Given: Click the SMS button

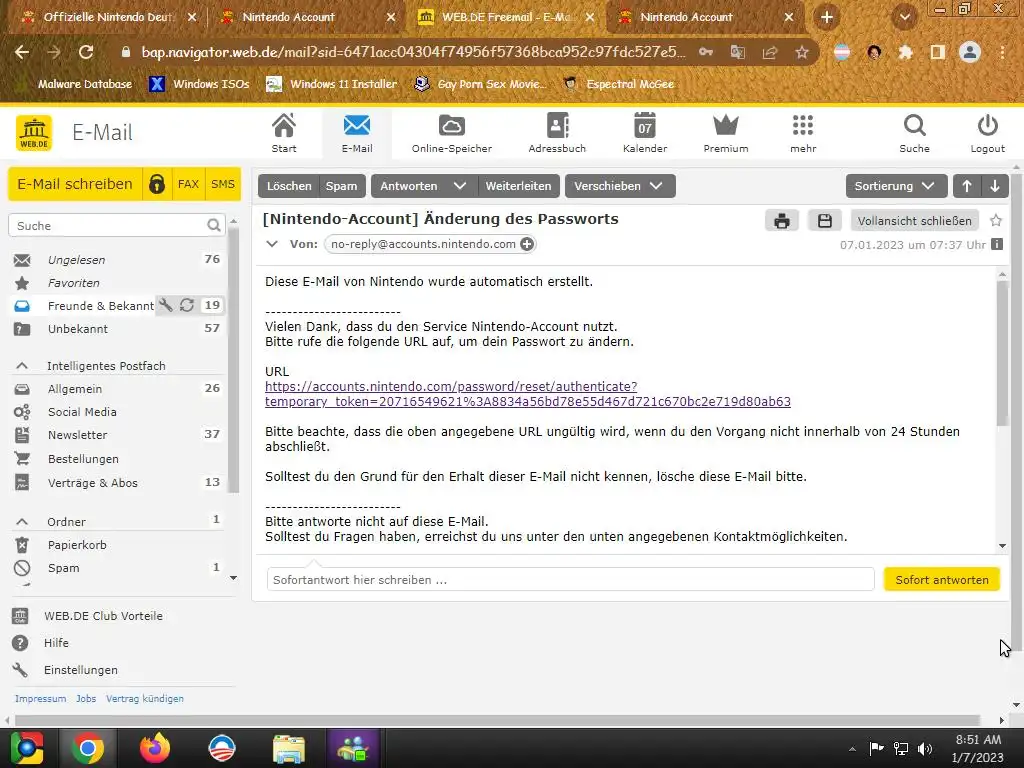Looking at the screenshot, I should coord(223,184).
